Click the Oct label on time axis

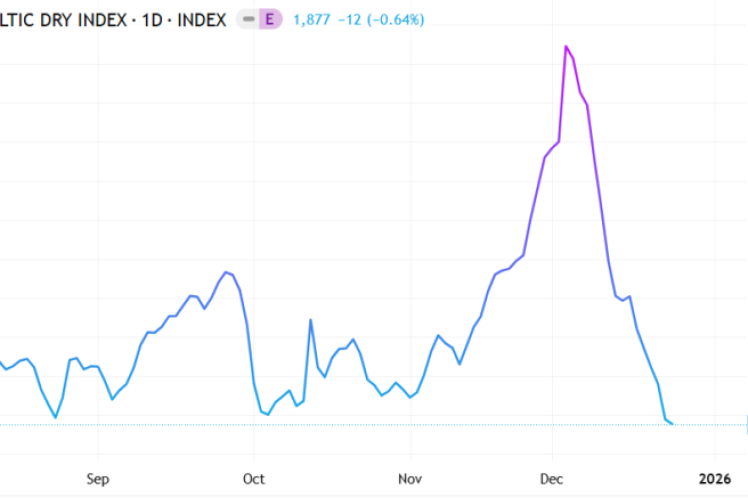254,478
